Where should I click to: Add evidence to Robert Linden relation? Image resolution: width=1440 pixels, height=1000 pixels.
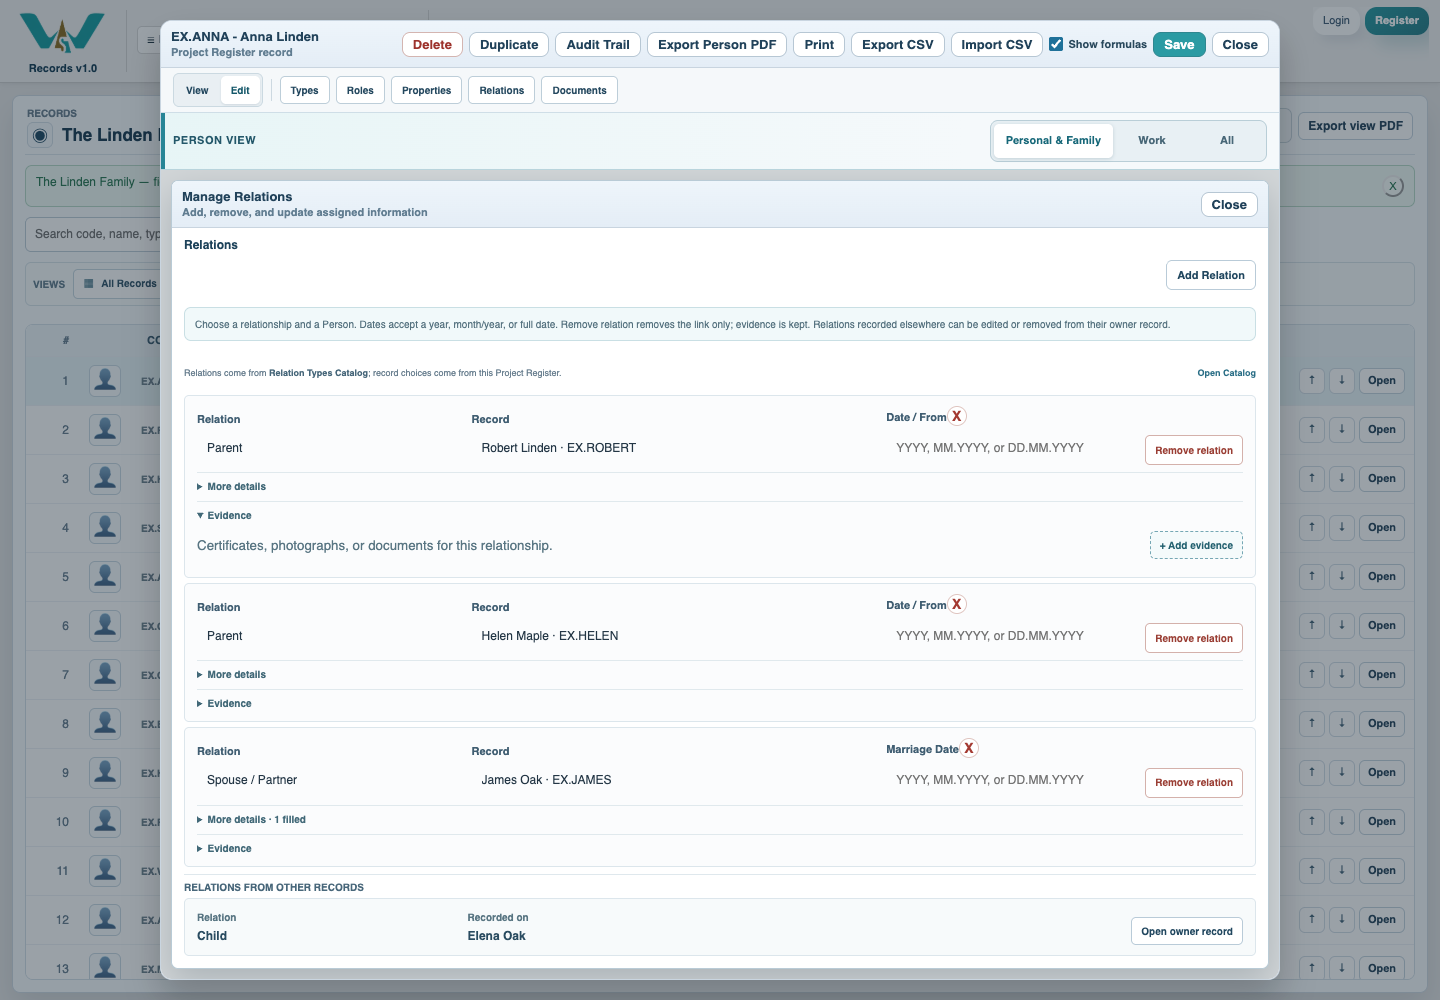(1196, 545)
